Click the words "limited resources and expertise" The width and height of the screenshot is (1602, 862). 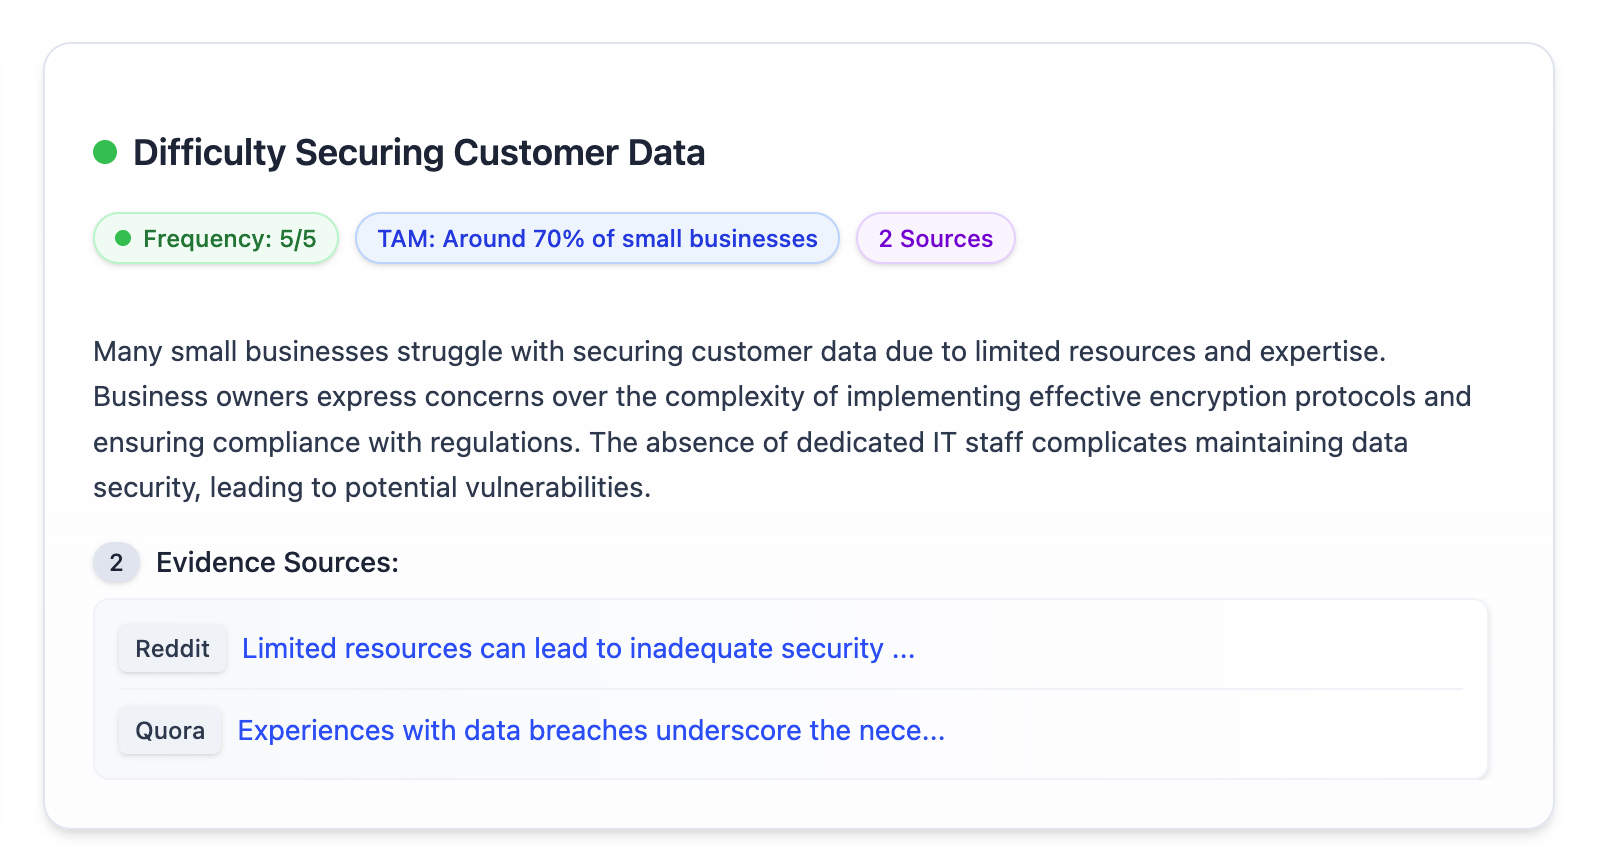tap(1180, 352)
